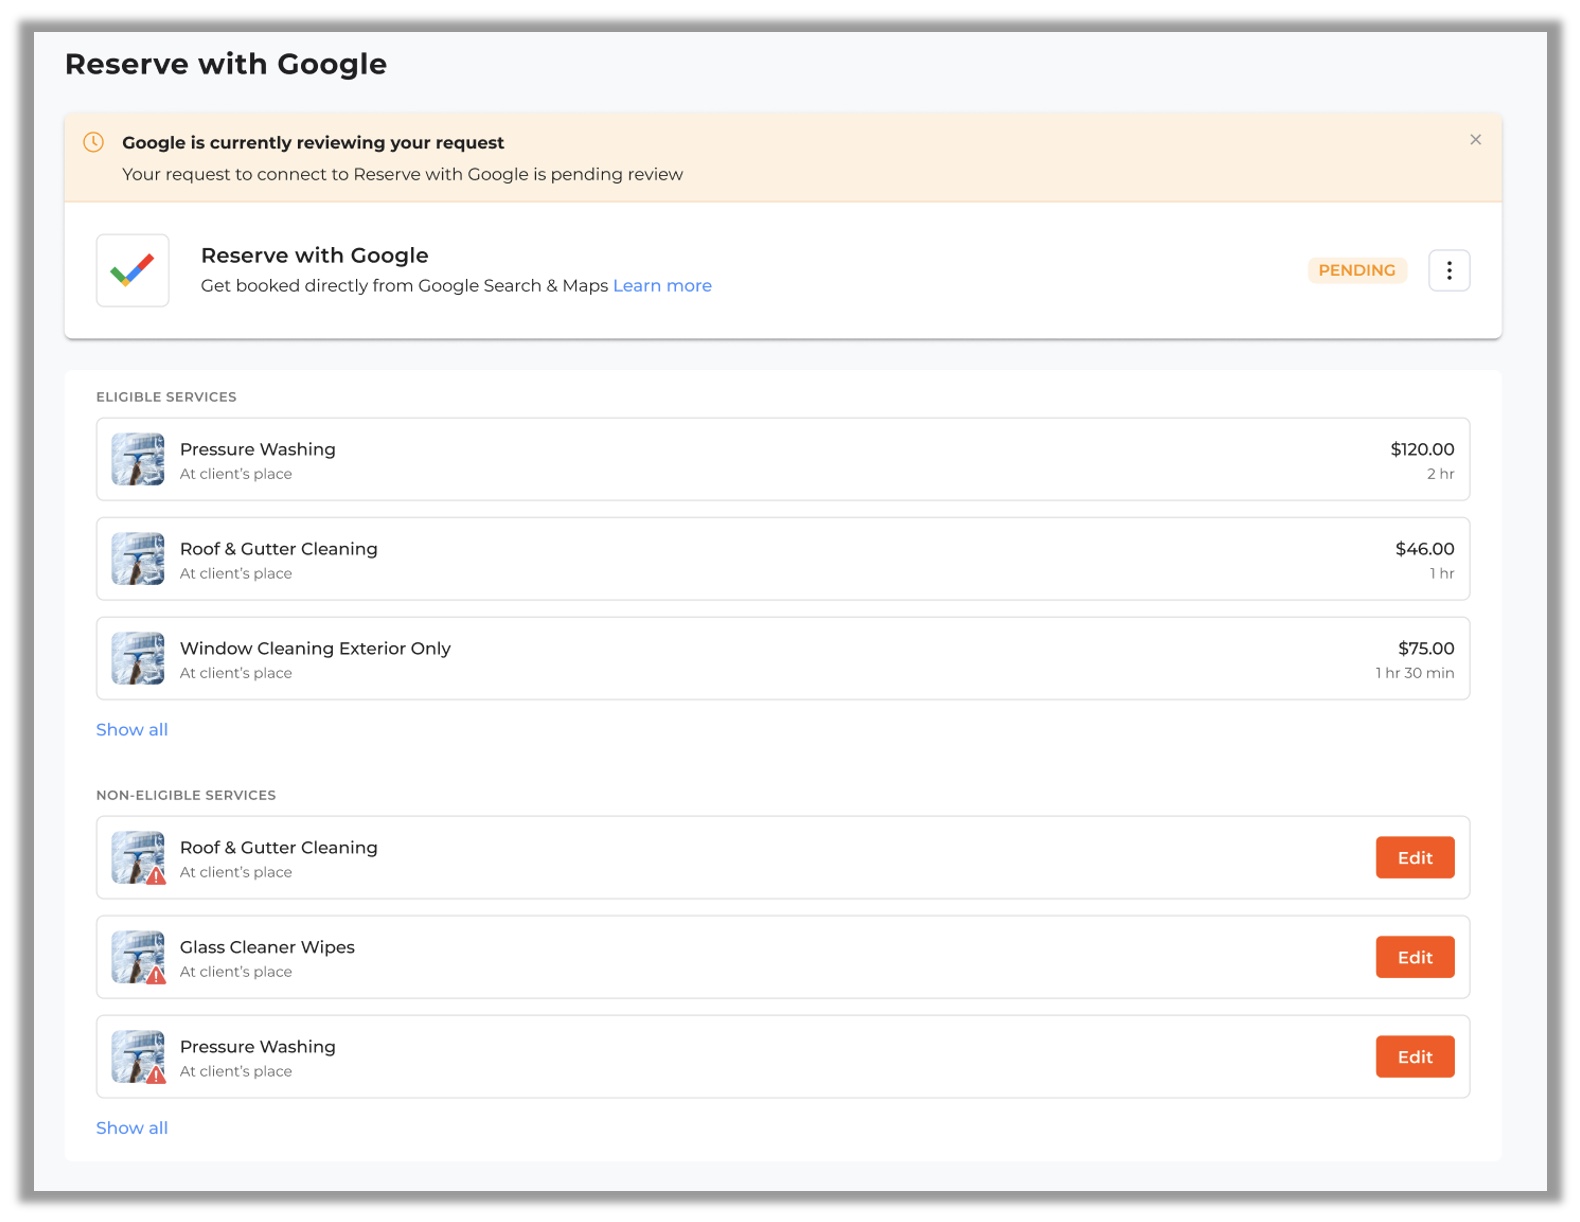Click the 2 hr duration of Pressure Washing
This screenshot has height=1222, width=1580.
point(1441,474)
